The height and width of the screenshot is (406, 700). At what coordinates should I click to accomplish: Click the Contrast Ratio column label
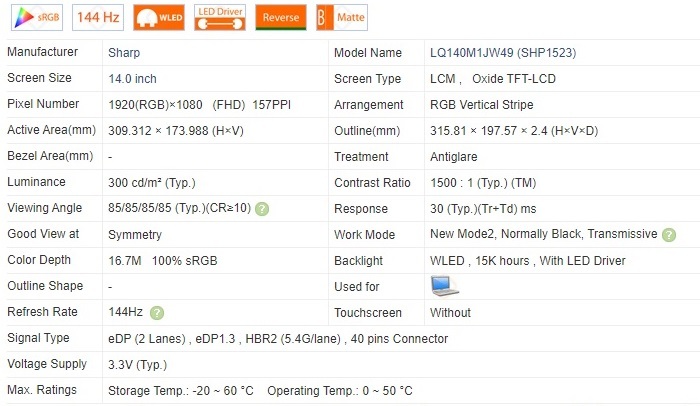click(x=372, y=183)
